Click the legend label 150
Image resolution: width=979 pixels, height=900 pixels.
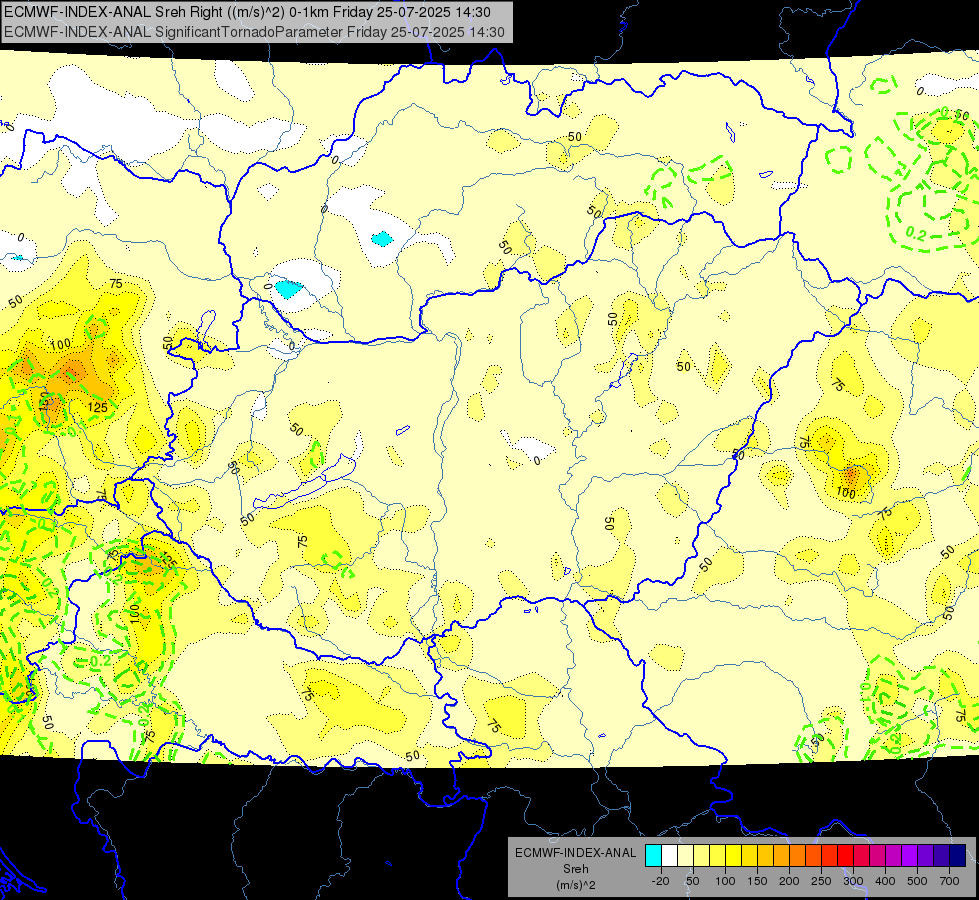pyautogui.click(x=757, y=881)
